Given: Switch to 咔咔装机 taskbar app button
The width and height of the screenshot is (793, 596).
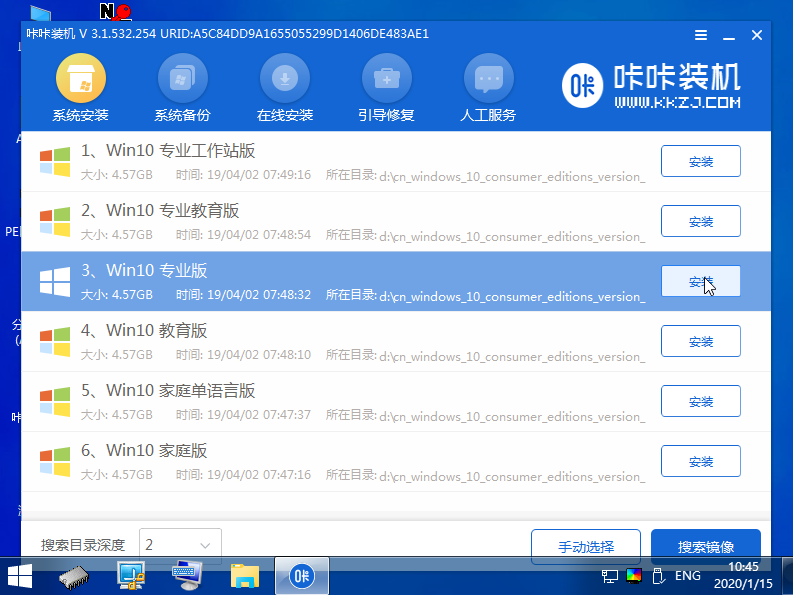Looking at the screenshot, I should click(x=302, y=576).
